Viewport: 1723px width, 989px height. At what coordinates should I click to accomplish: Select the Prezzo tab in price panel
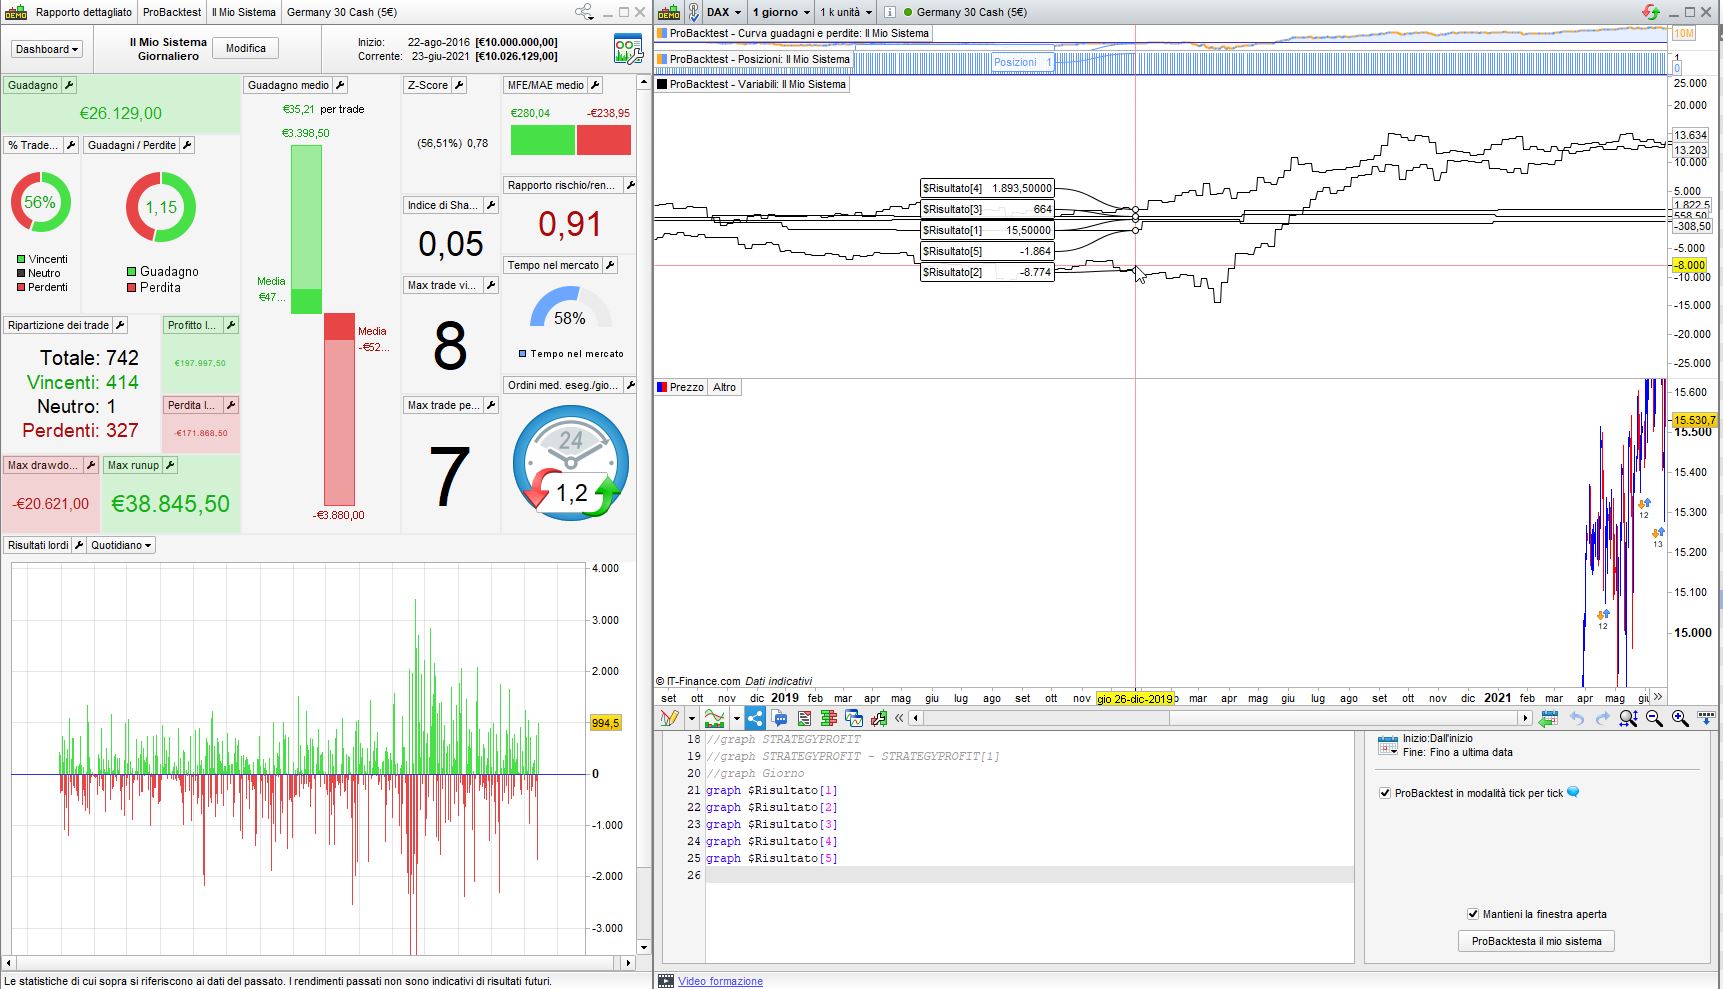tap(680, 387)
